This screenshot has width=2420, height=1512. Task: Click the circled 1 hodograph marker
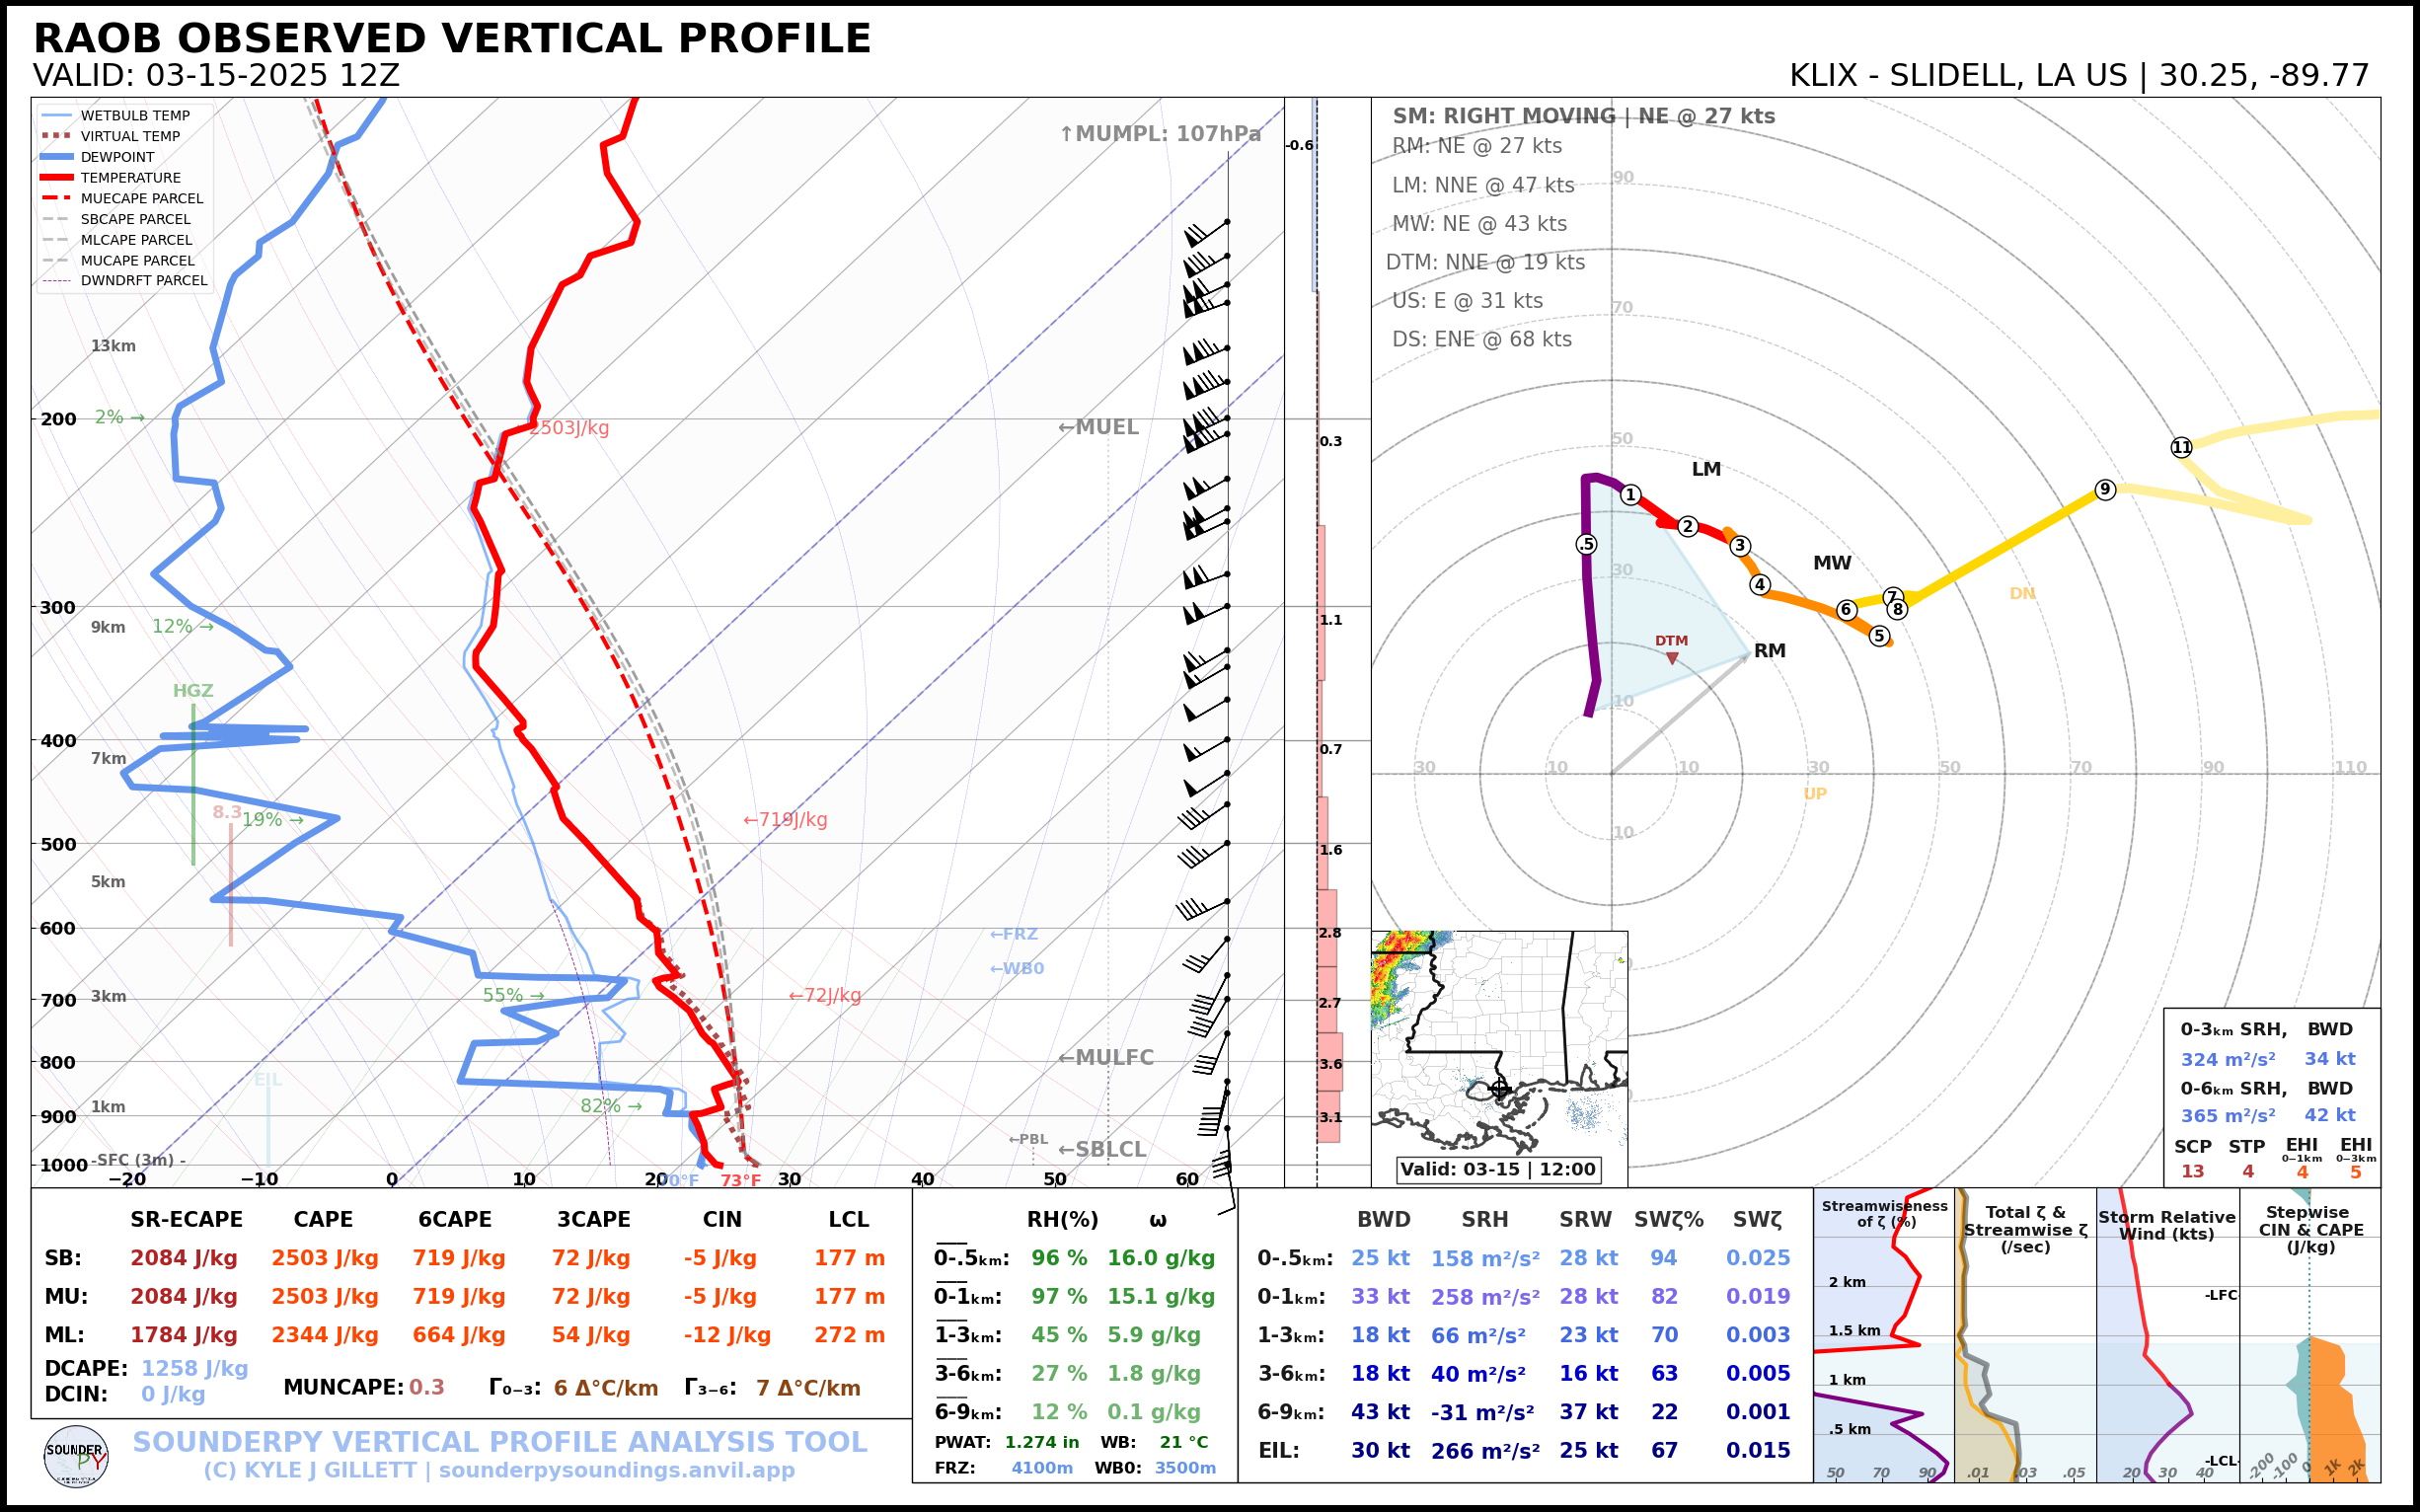click(x=1631, y=494)
